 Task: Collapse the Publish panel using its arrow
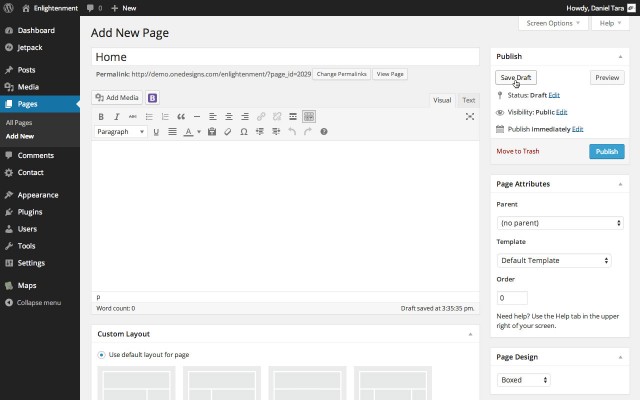[x=620, y=57]
